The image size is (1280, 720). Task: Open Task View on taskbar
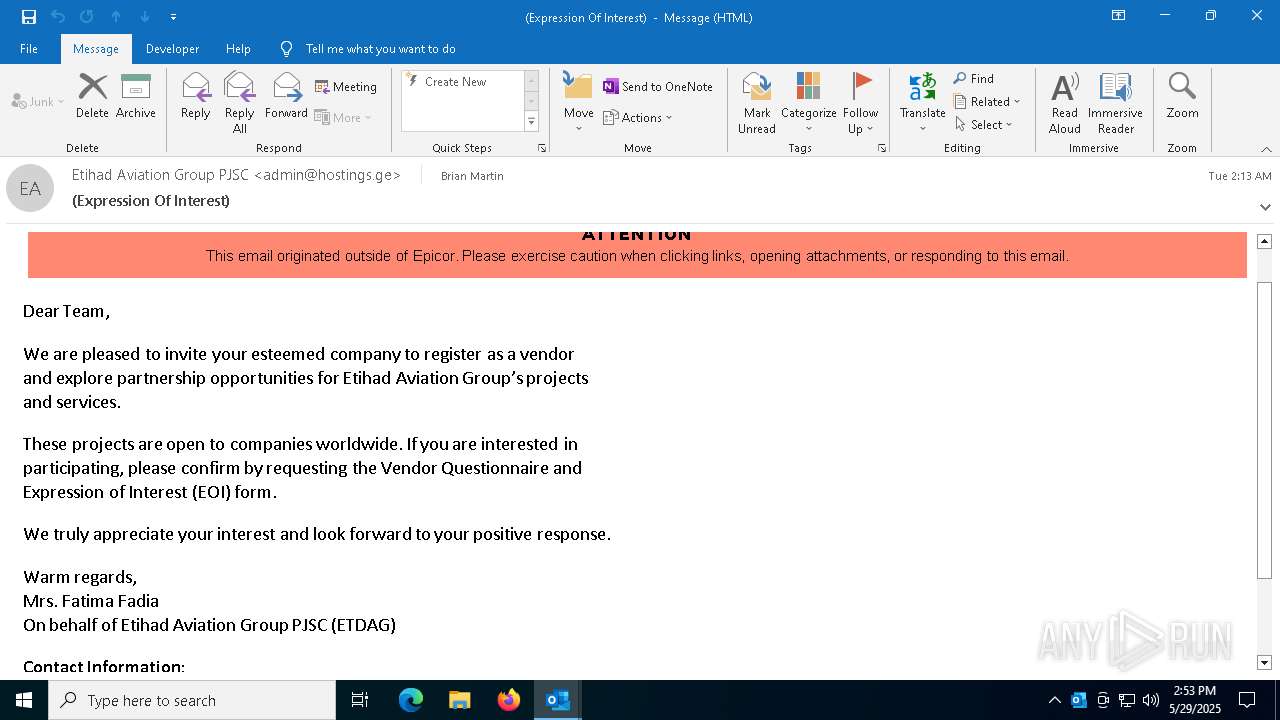(360, 700)
